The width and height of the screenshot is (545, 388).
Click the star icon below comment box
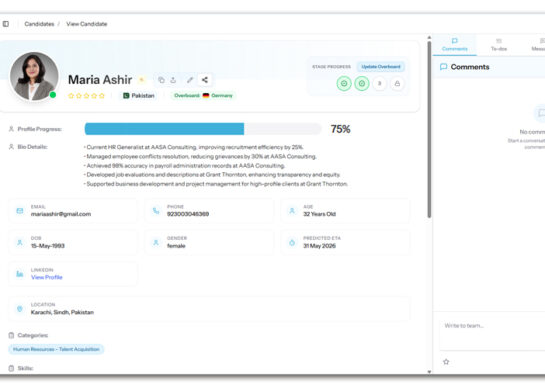click(x=446, y=362)
